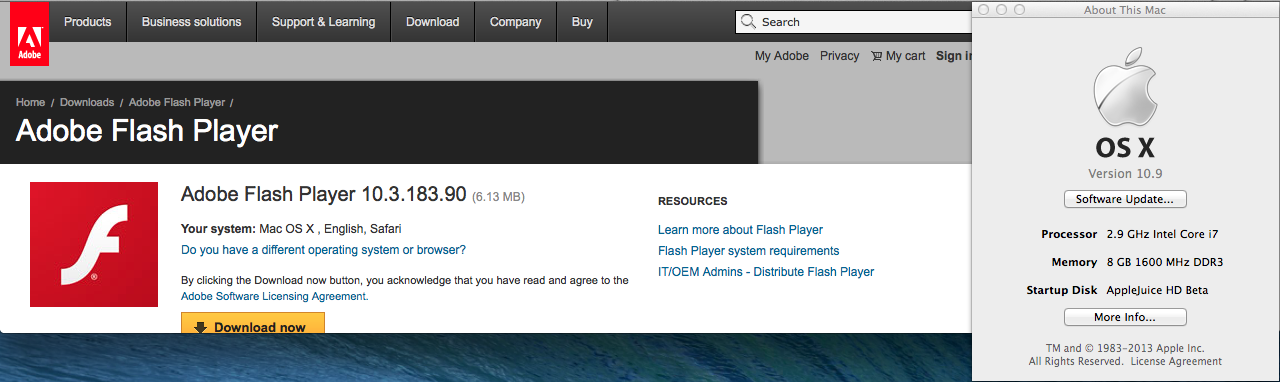The image size is (1280, 382).
Task: Click 'Do you have a different operating system' link
Action: tap(323, 250)
